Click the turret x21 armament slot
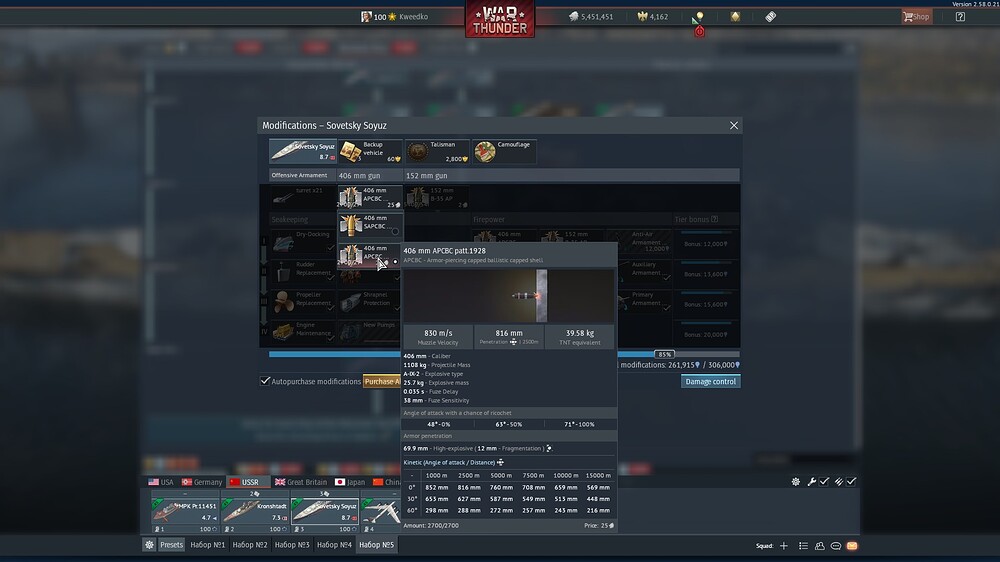Viewport: 1000px width, 562px height. [x=303, y=197]
